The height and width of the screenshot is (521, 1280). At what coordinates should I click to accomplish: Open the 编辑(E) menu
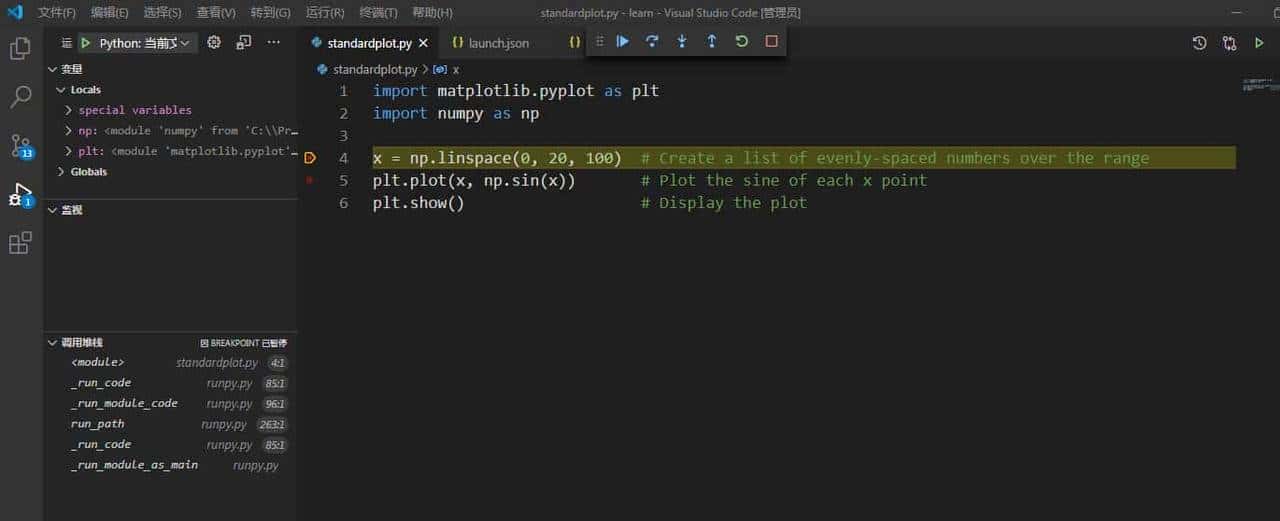click(109, 13)
